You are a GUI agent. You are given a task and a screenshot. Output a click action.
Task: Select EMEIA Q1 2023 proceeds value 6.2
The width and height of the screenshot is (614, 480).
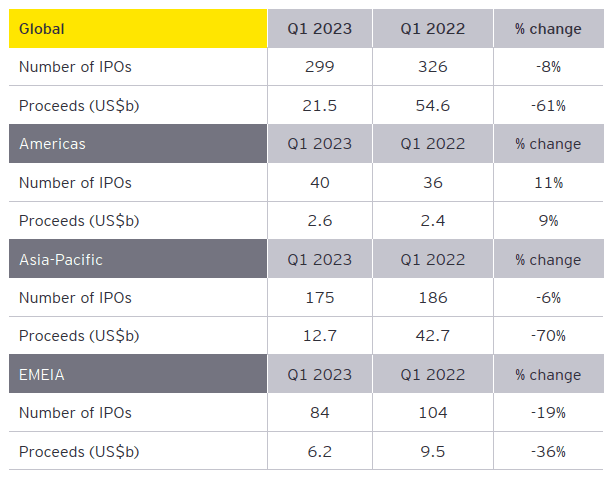(320, 451)
